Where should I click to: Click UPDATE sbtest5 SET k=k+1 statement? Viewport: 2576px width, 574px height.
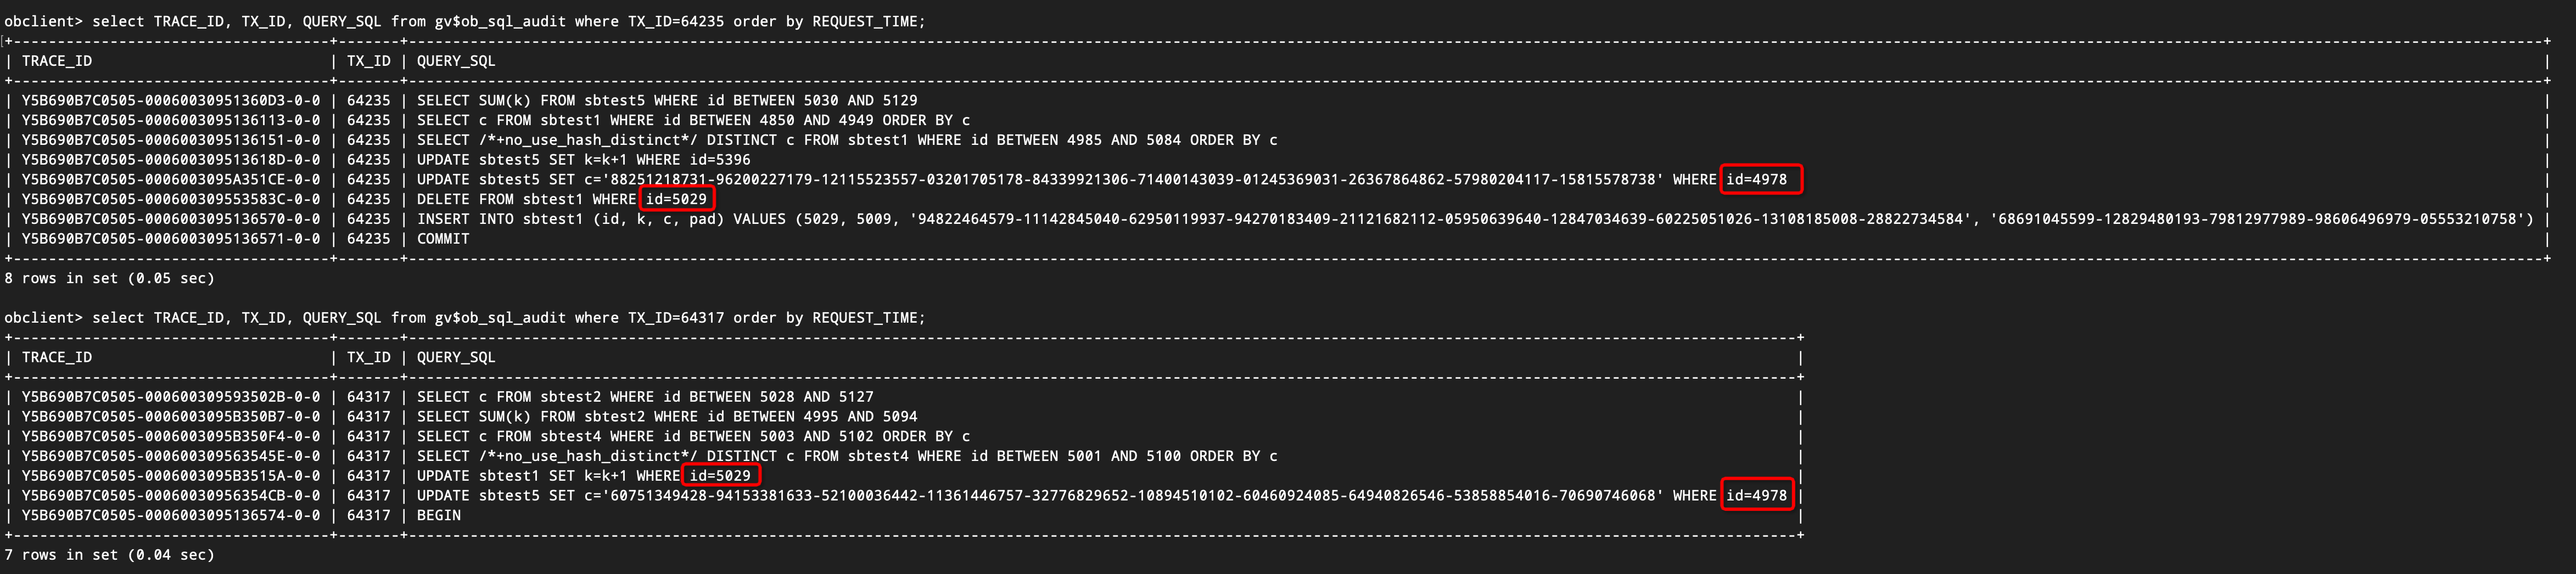pos(583,160)
